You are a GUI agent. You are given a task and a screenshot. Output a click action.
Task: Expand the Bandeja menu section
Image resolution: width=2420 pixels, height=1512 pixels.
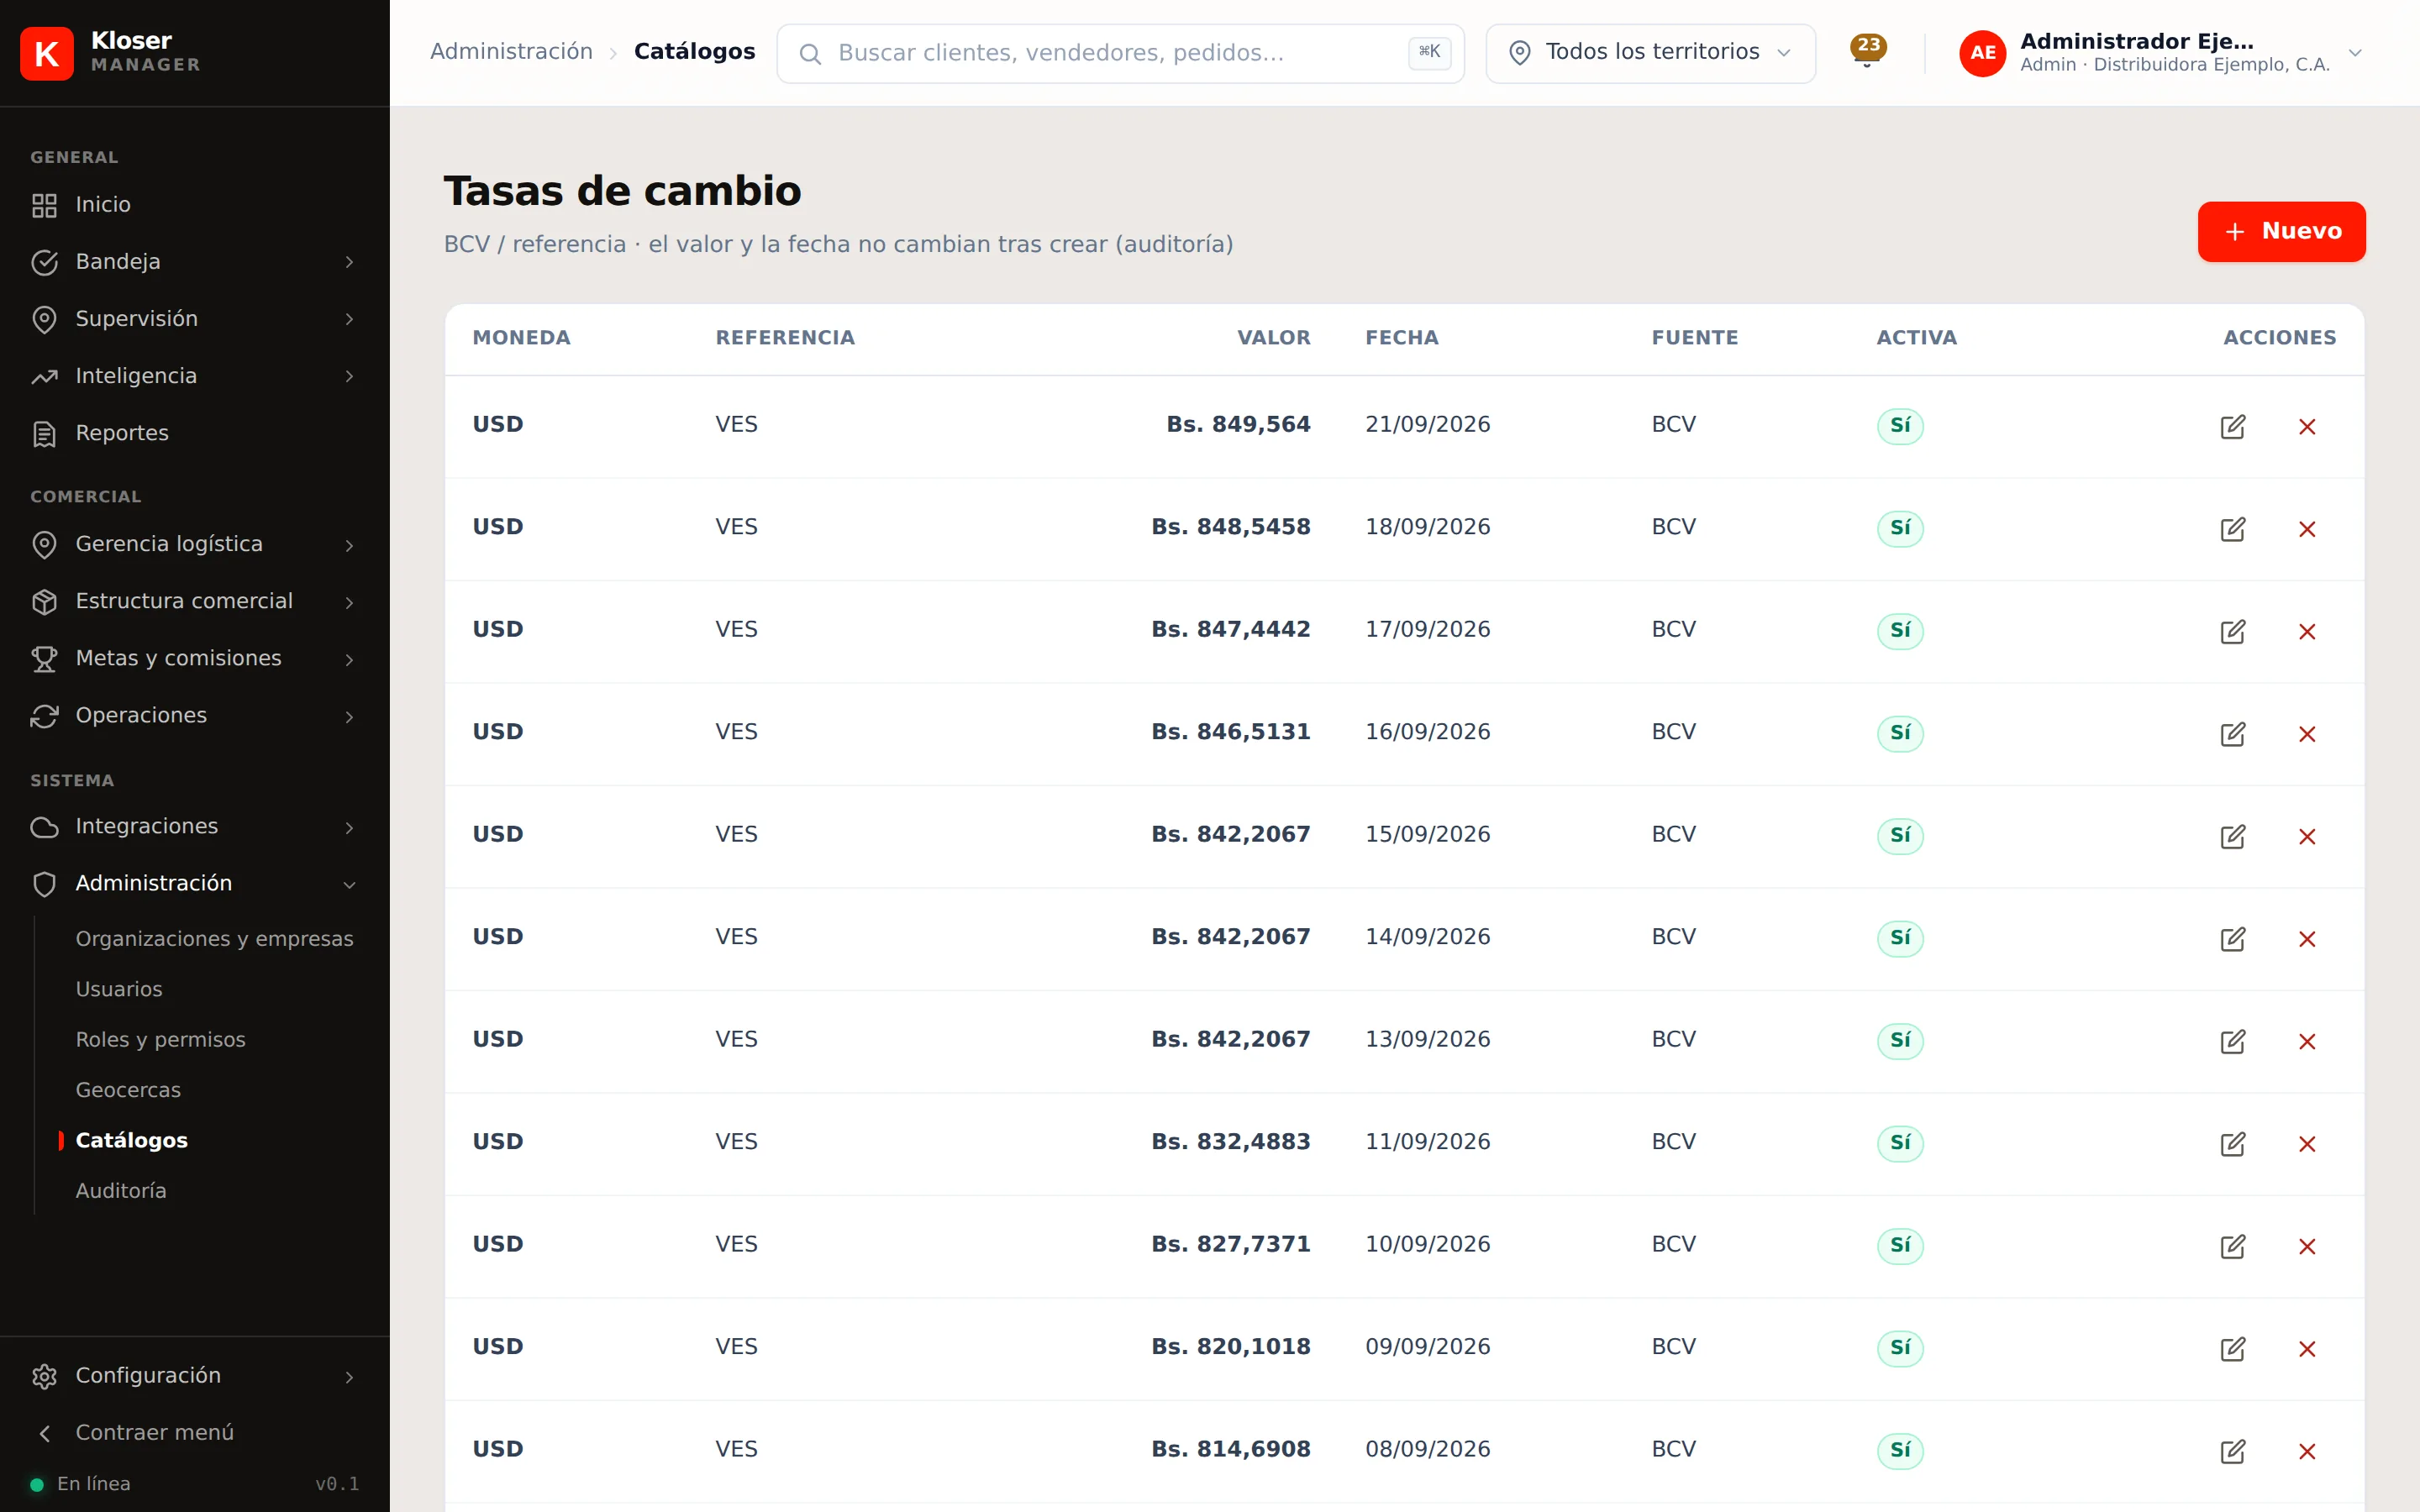pyautogui.click(x=194, y=262)
